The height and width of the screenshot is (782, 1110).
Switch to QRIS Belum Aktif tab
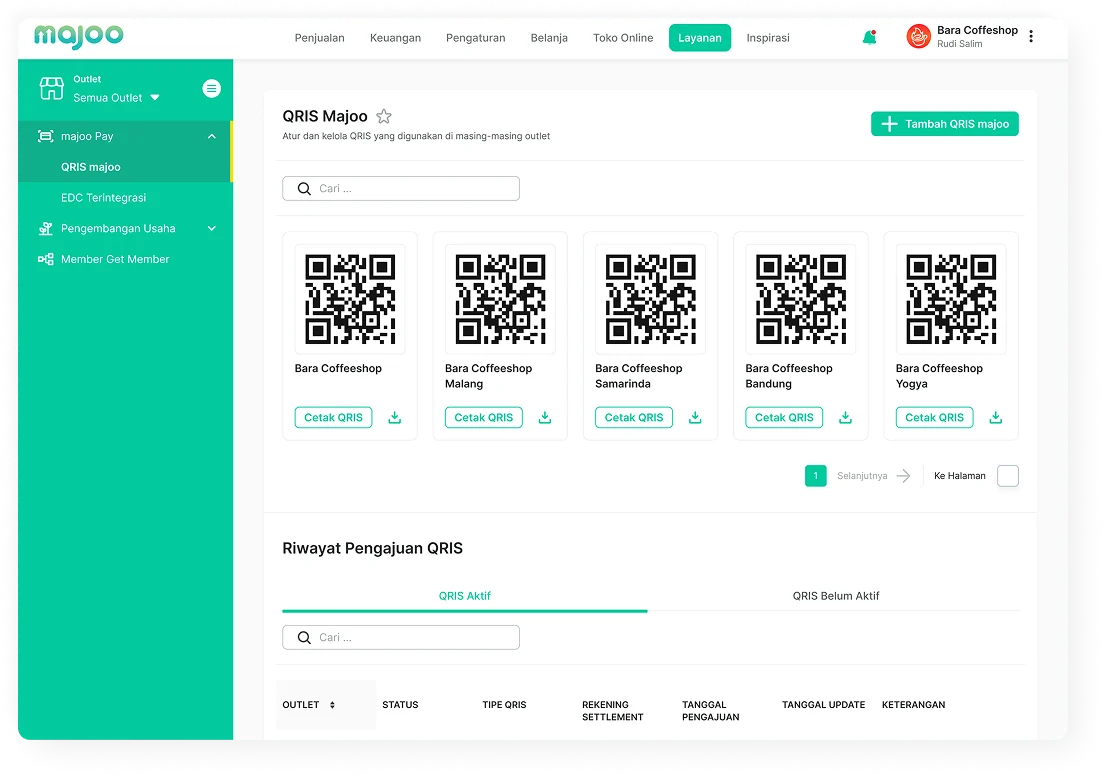click(x=835, y=596)
